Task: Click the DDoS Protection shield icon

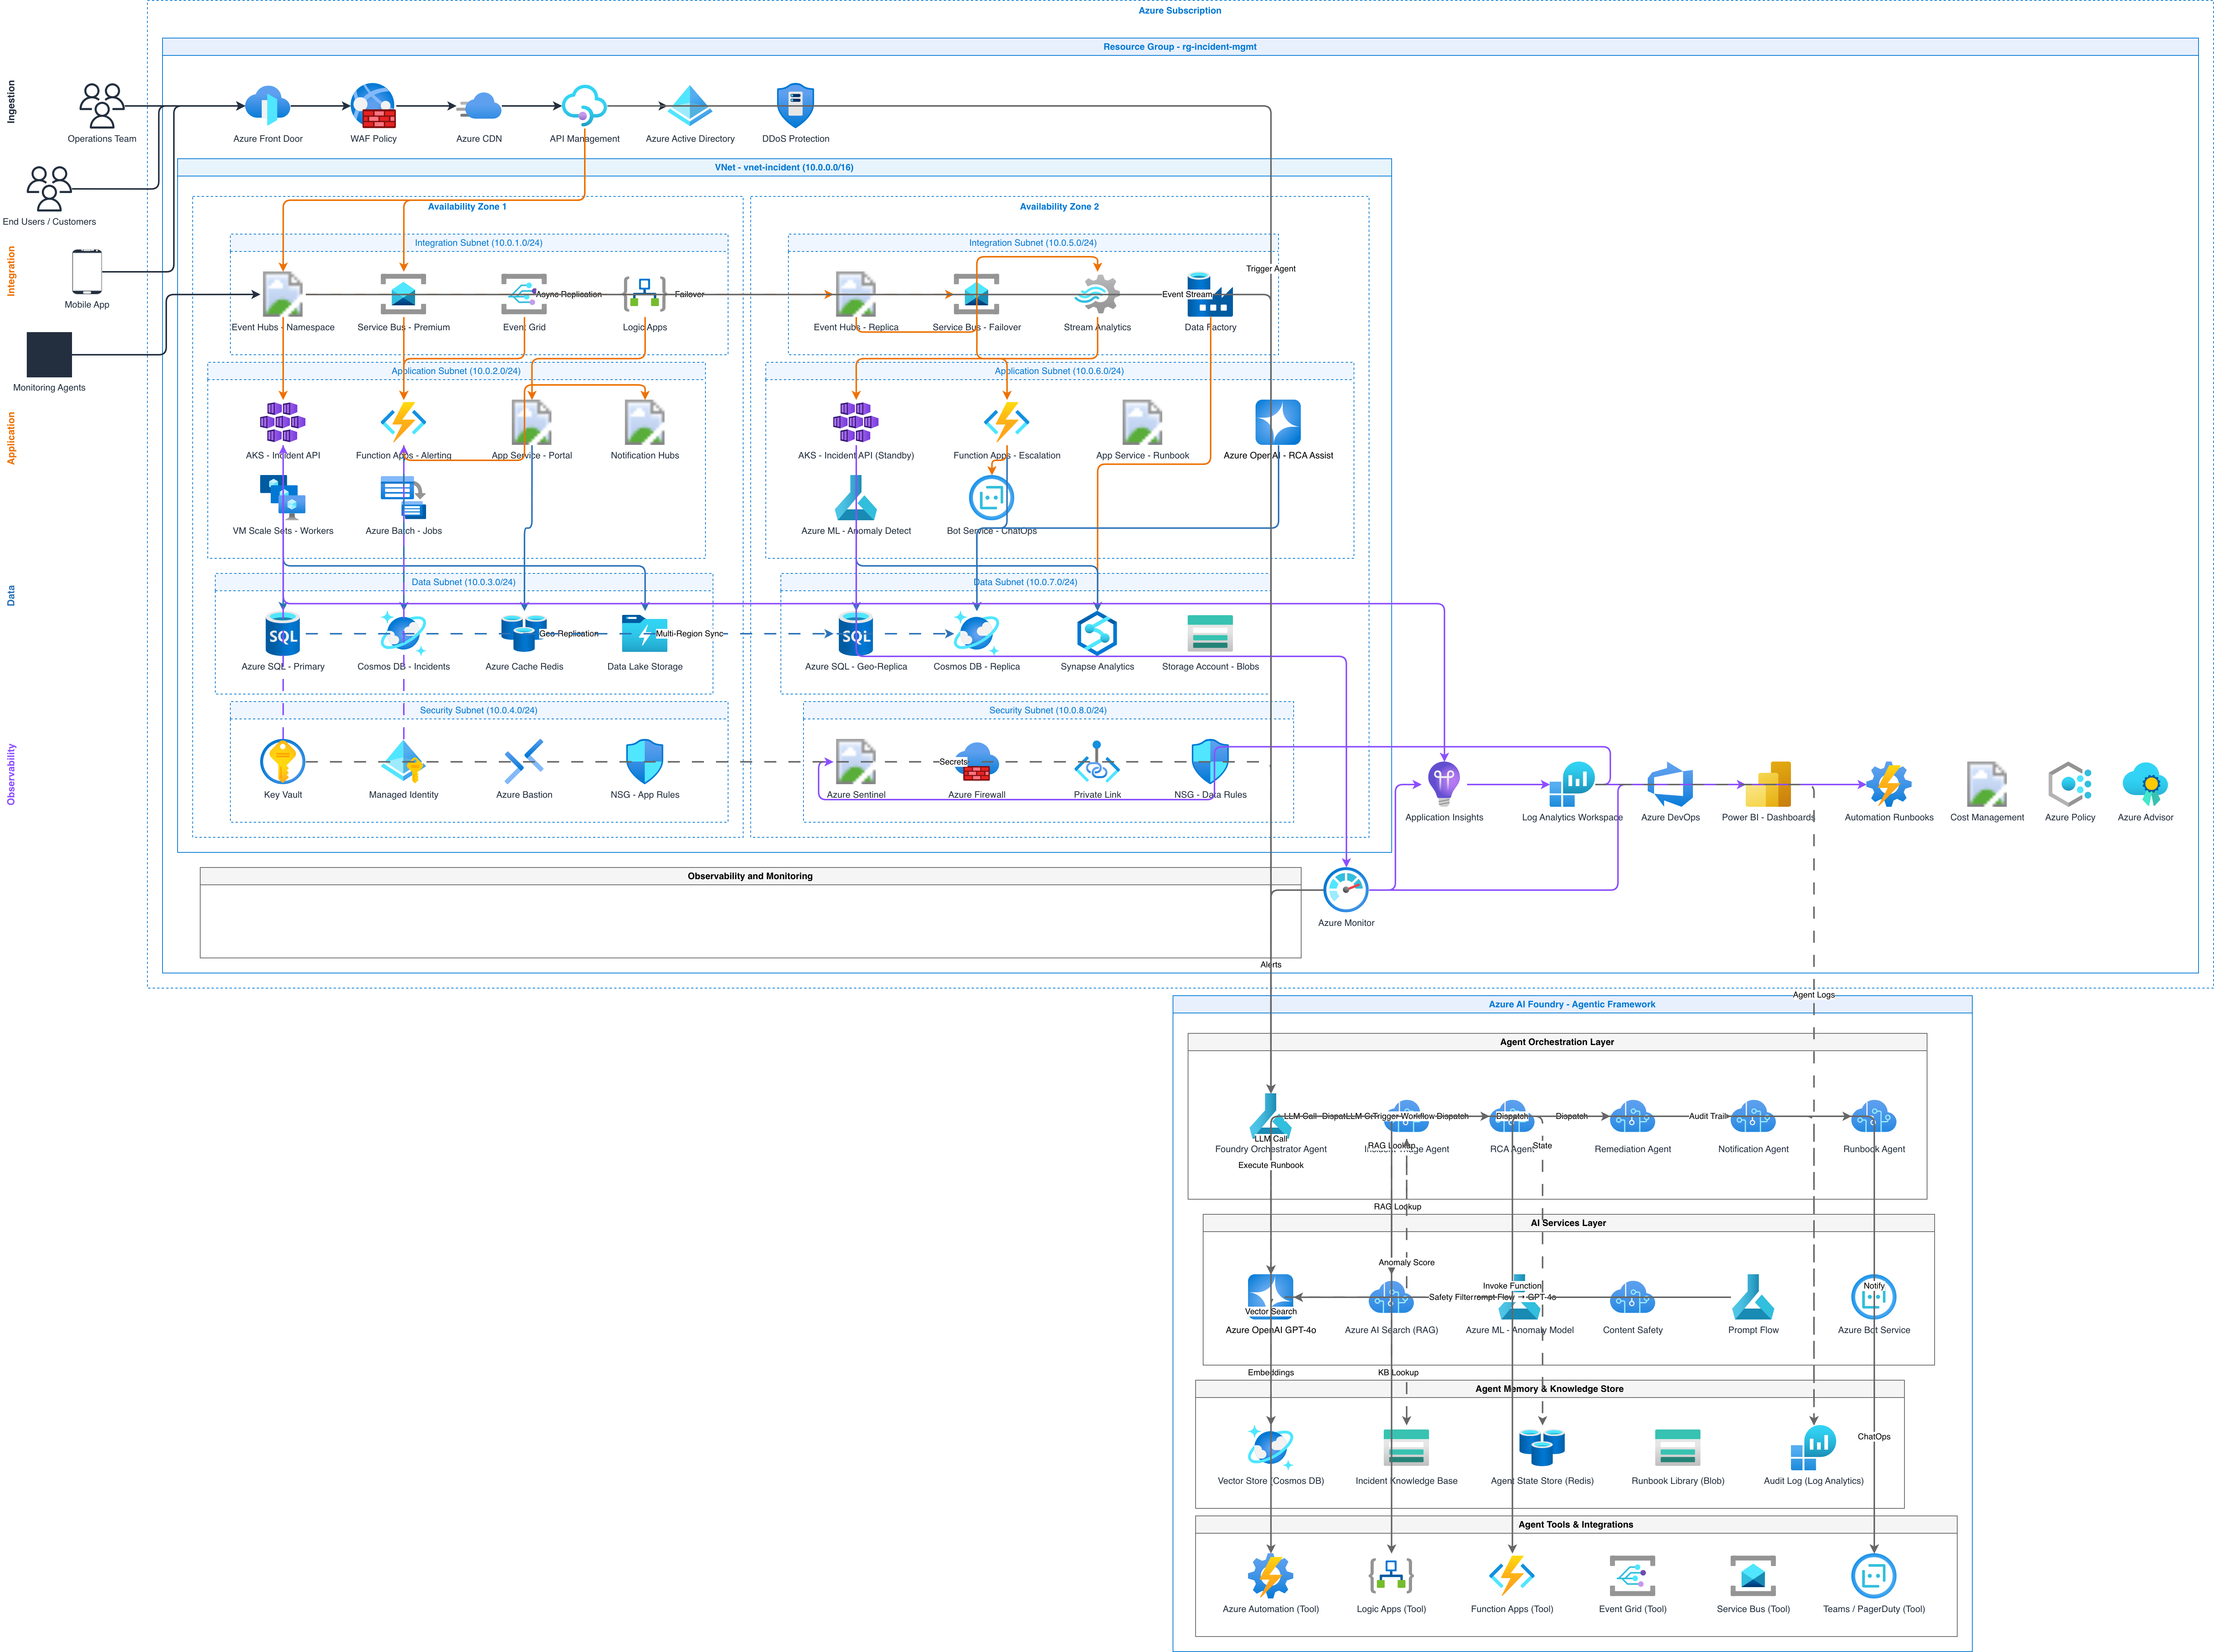Action: pos(795,106)
